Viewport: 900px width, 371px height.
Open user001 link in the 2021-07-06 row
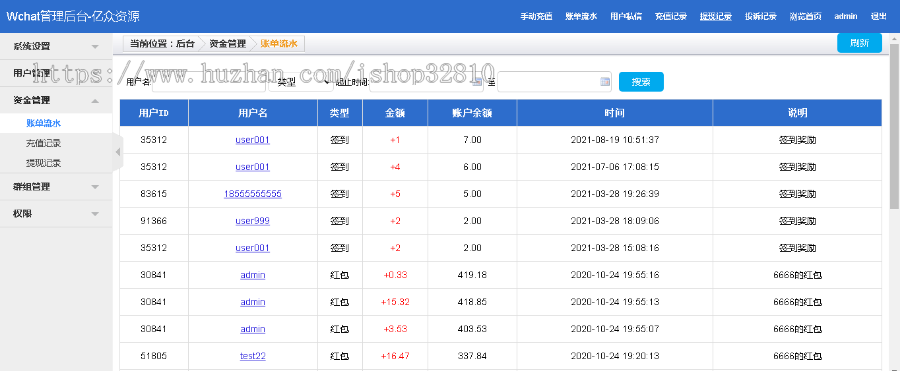coord(253,167)
